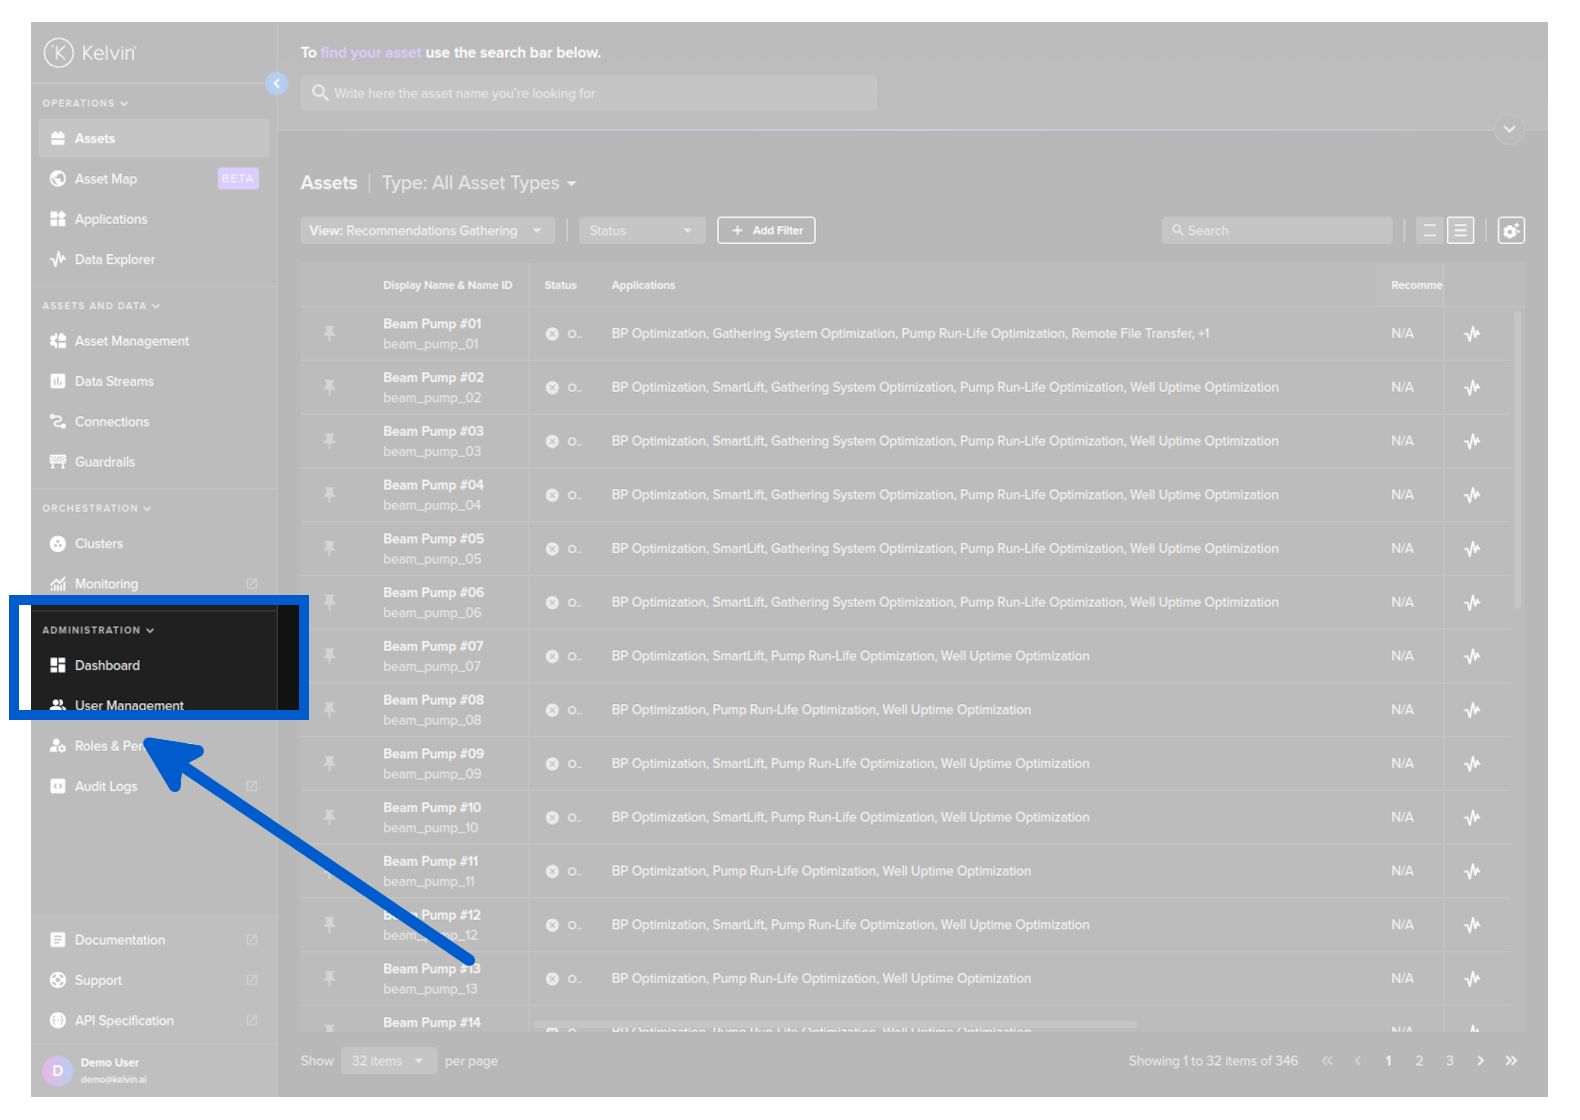This screenshot has height=1120, width=1580.
Task: Open Clusters under Orchestration
Action: pyautogui.click(x=98, y=544)
